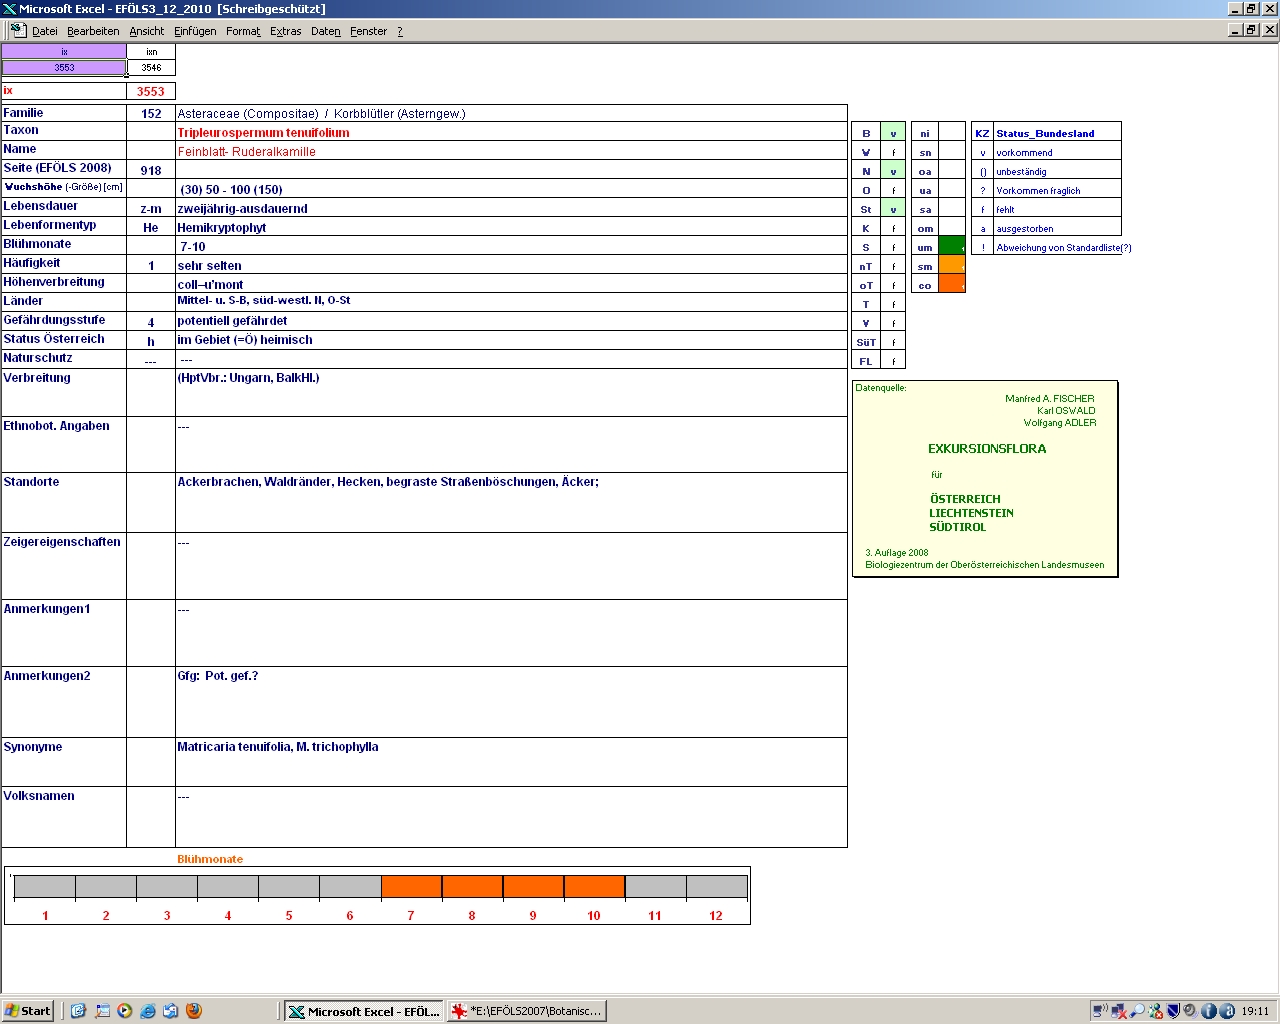The image size is (1280, 1024).
Task: Click the legend entry 'ausgestorben'
Action: [1025, 229]
